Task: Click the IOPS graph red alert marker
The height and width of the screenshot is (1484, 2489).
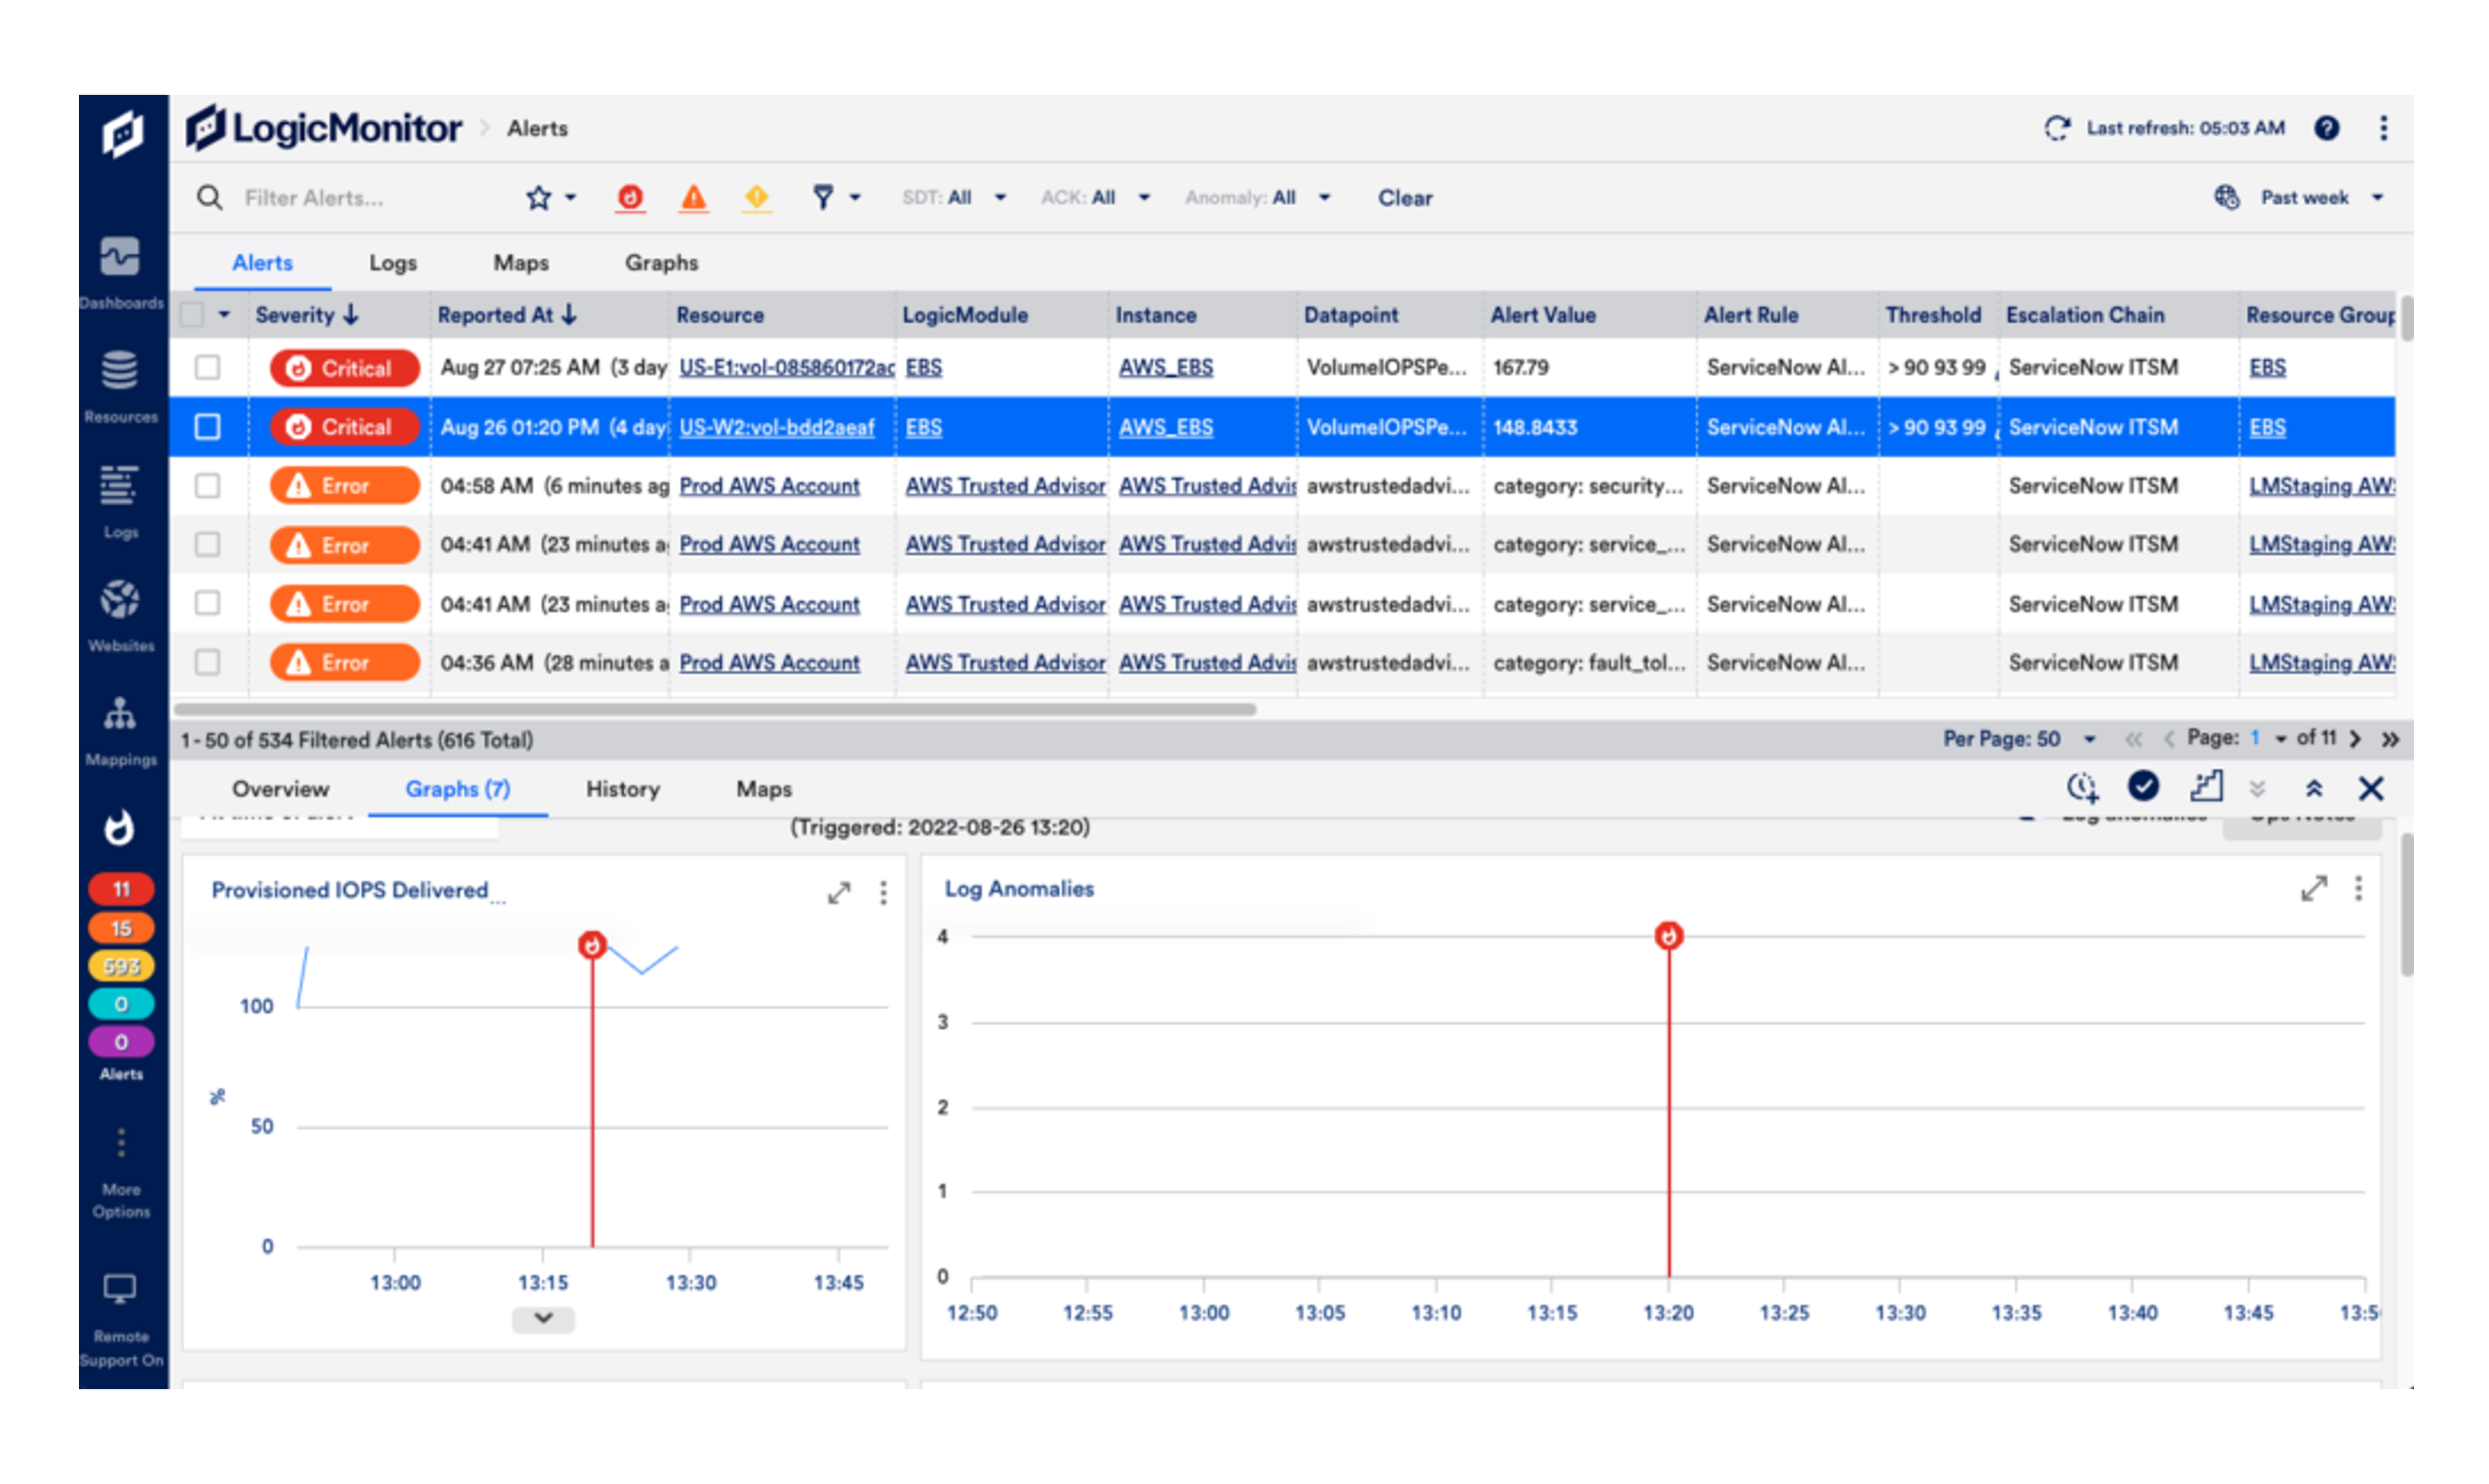Action: [592, 944]
